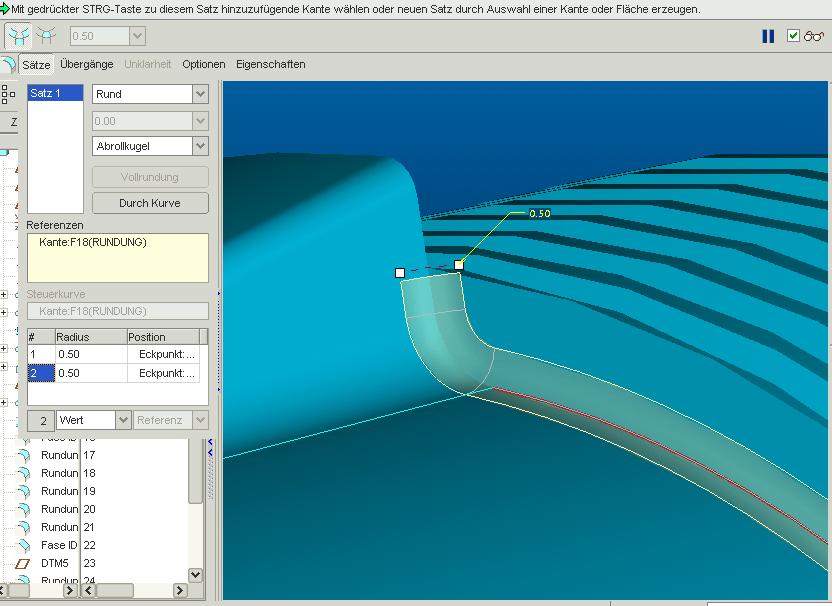The width and height of the screenshot is (832, 606).
Task: Open the Übergänge tab
Action: pyautogui.click(x=86, y=64)
